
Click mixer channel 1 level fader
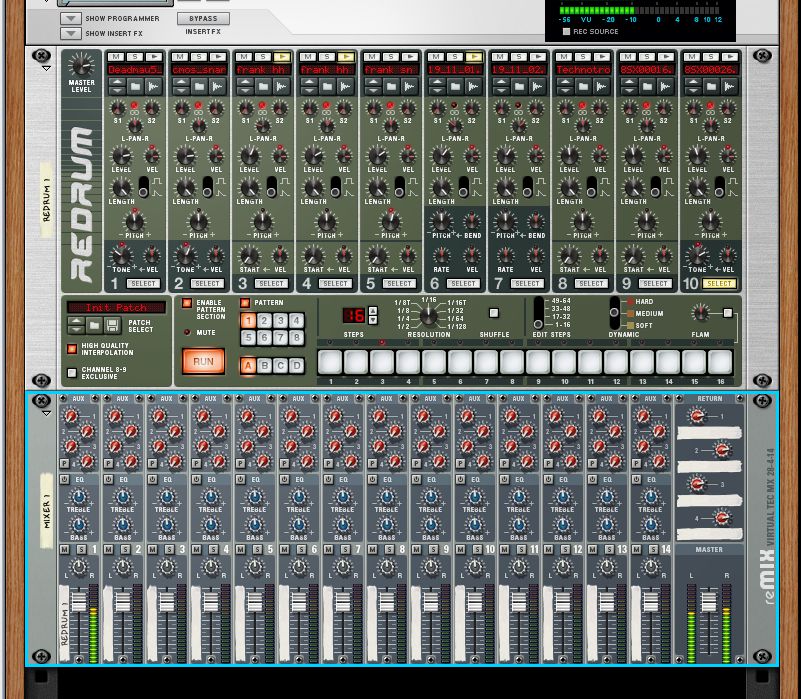click(x=79, y=600)
